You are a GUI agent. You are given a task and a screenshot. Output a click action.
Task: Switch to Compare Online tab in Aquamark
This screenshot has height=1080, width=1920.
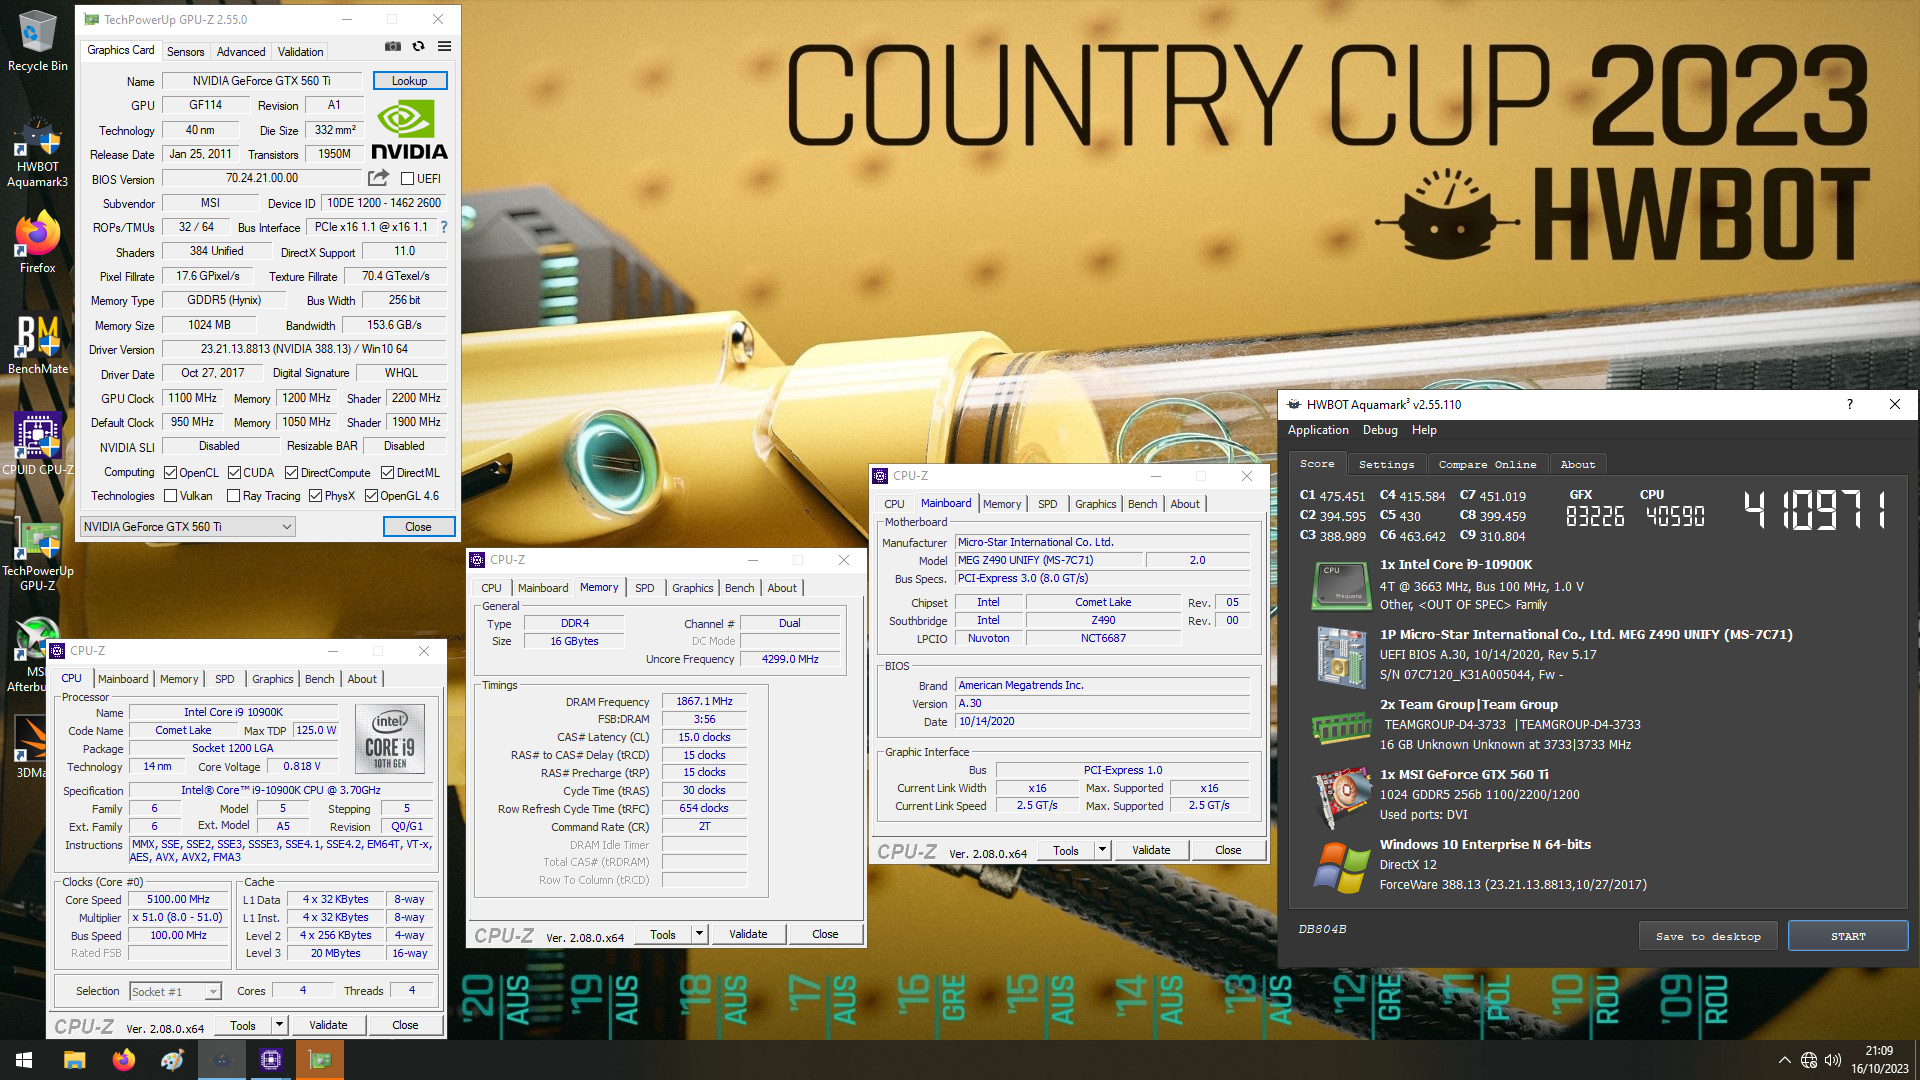1487,464
